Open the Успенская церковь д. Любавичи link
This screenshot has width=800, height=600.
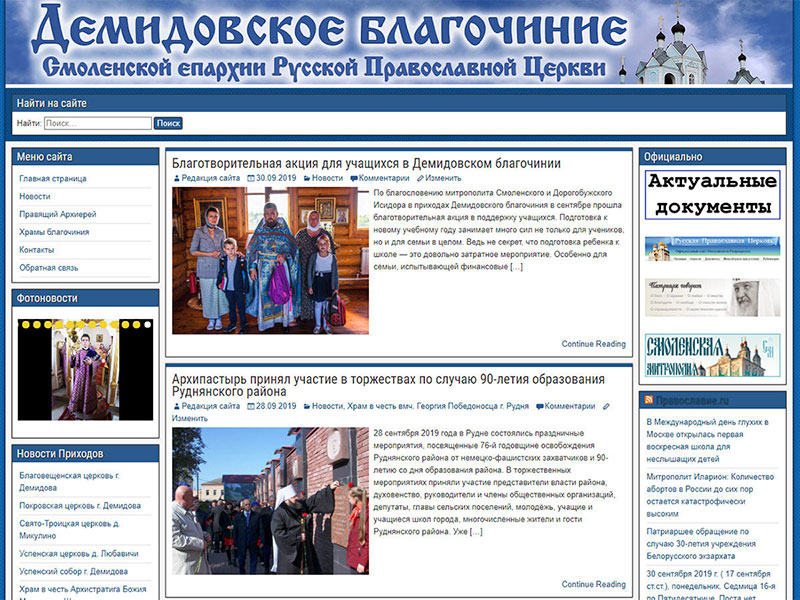pyautogui.click(x=79, y=554)
